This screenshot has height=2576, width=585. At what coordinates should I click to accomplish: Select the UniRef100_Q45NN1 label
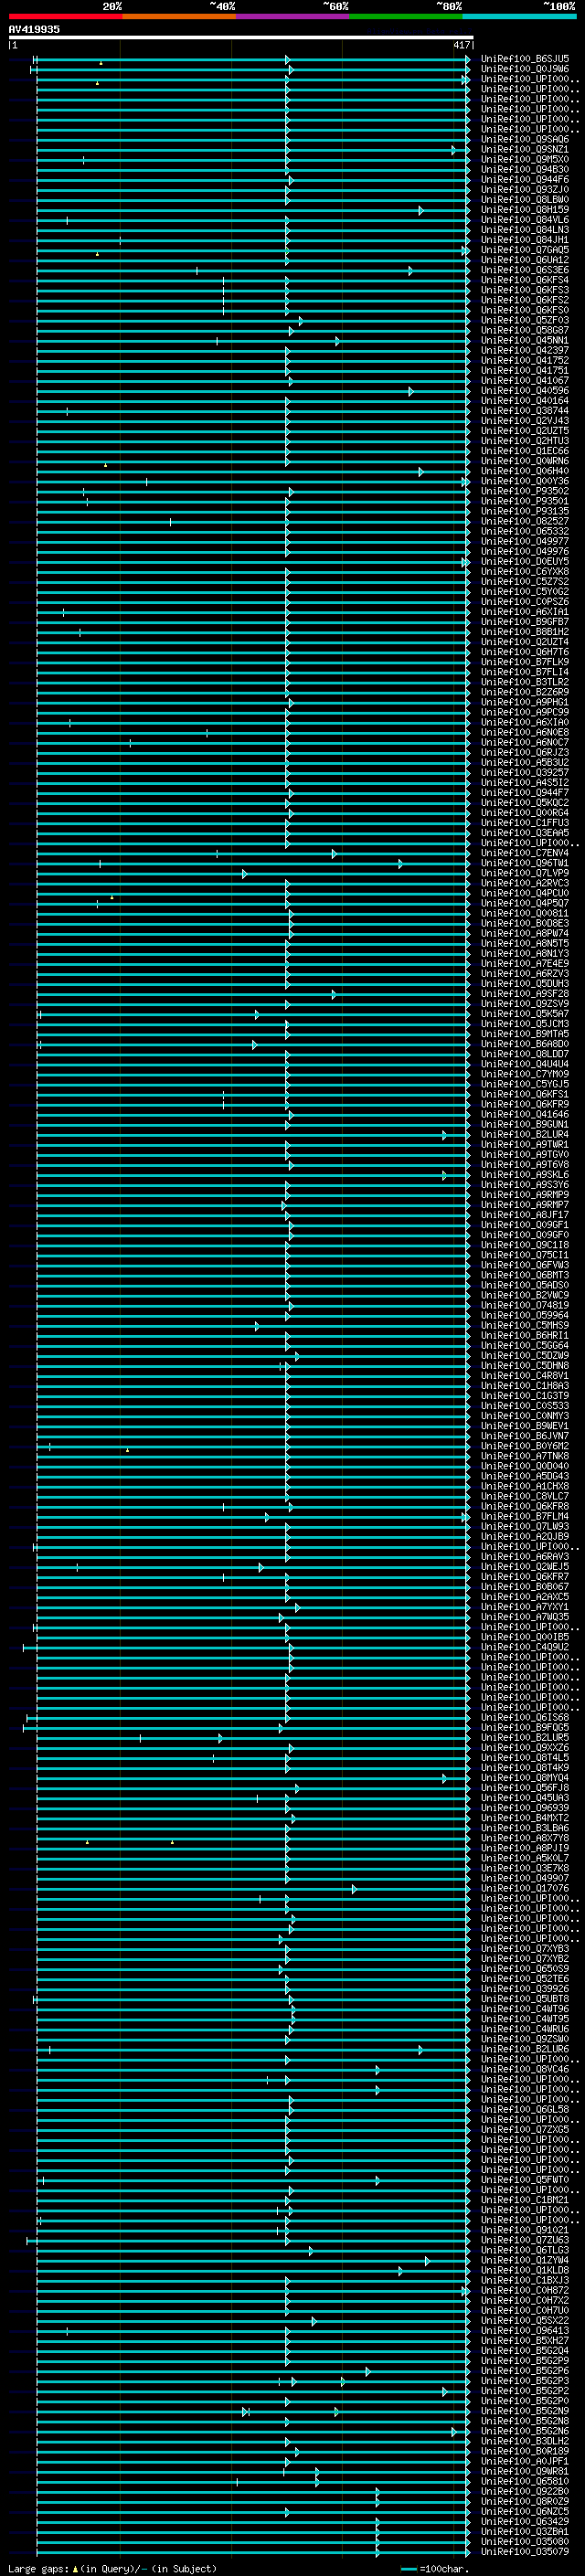tap(525, 340)
